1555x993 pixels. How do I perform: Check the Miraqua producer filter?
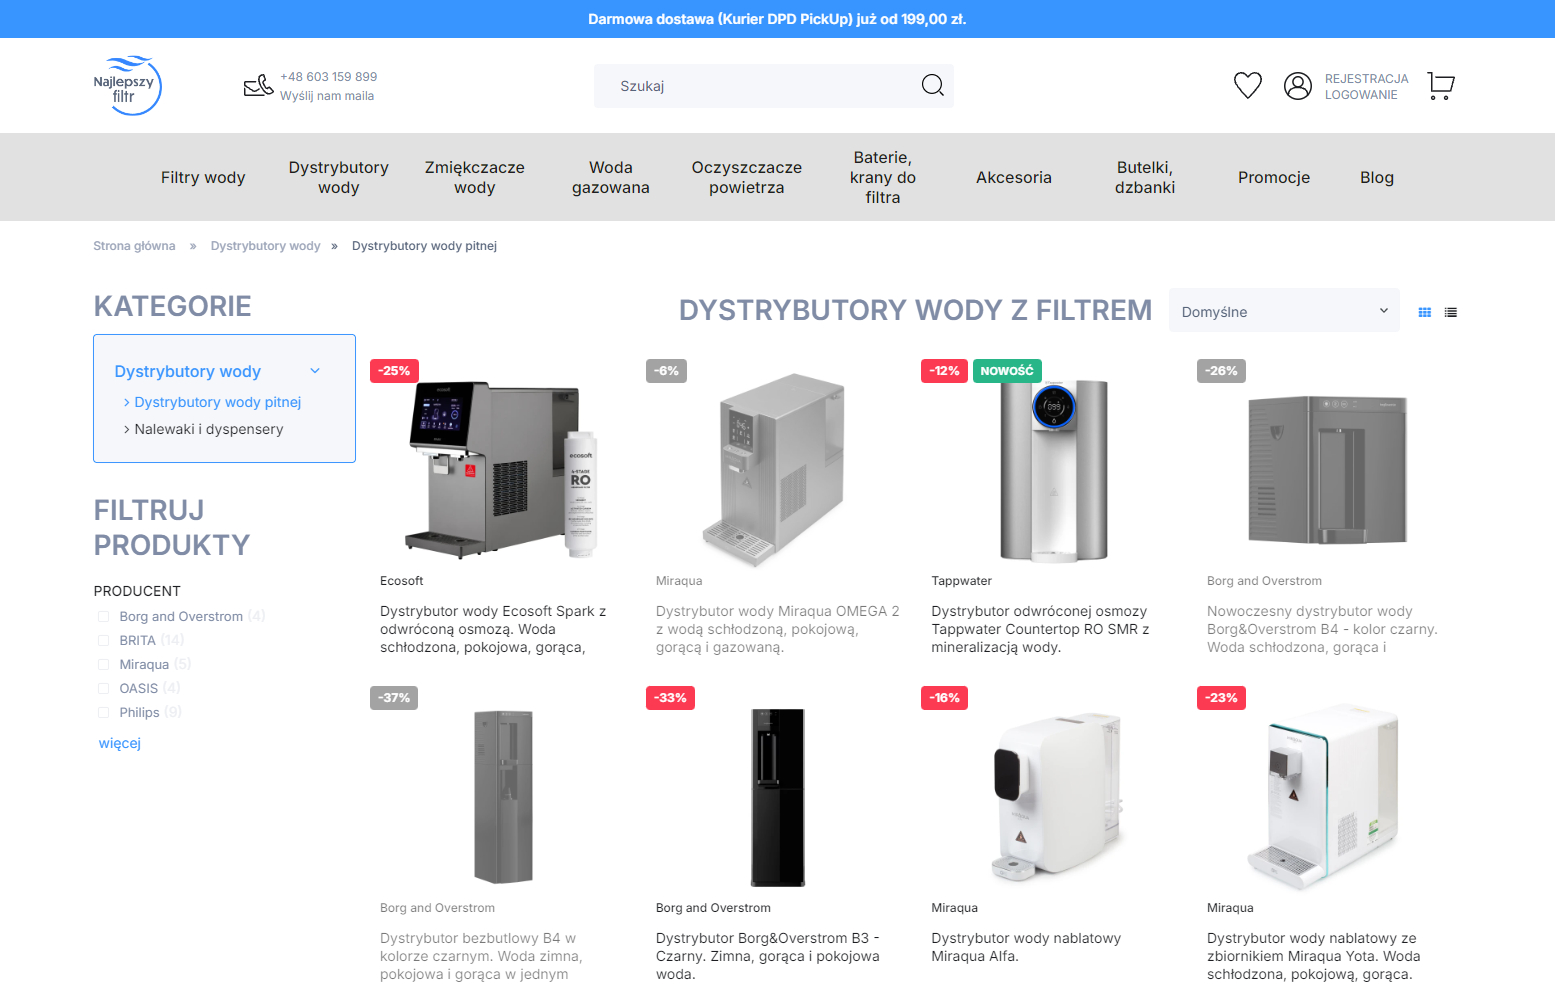coord(103,665)
